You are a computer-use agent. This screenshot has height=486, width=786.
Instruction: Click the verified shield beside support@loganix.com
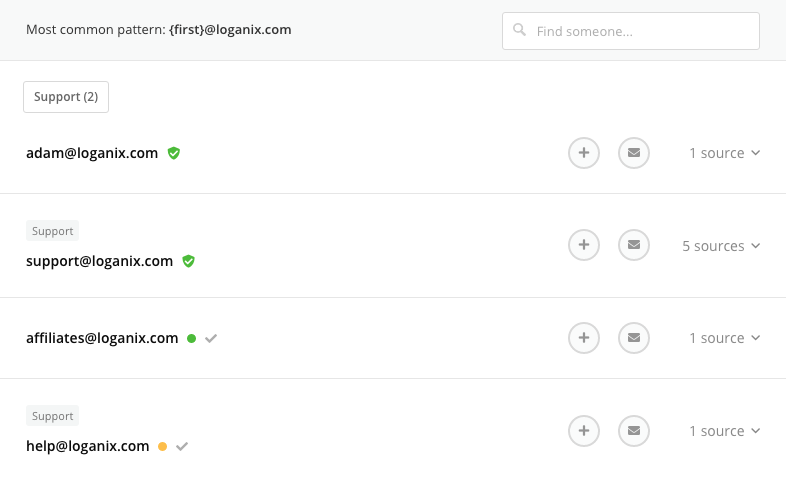click(189, 261)
